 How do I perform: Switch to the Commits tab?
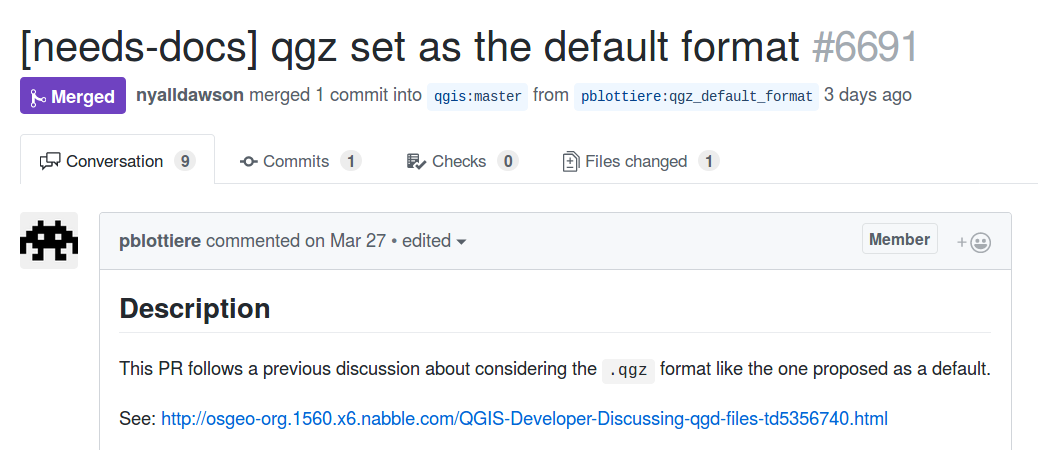pos(301,161)
